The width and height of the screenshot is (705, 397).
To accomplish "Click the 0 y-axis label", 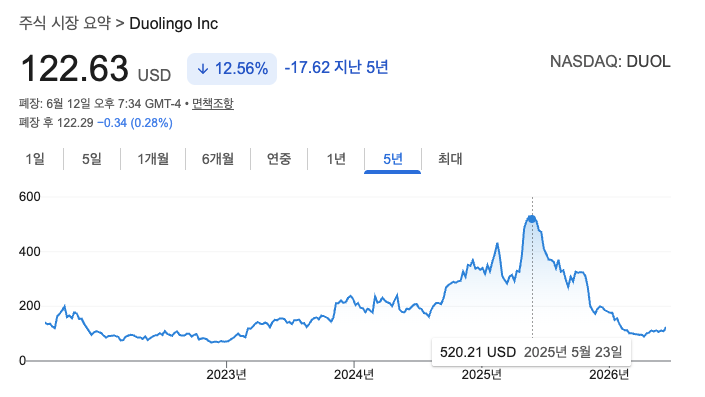I will click(22, 361).
